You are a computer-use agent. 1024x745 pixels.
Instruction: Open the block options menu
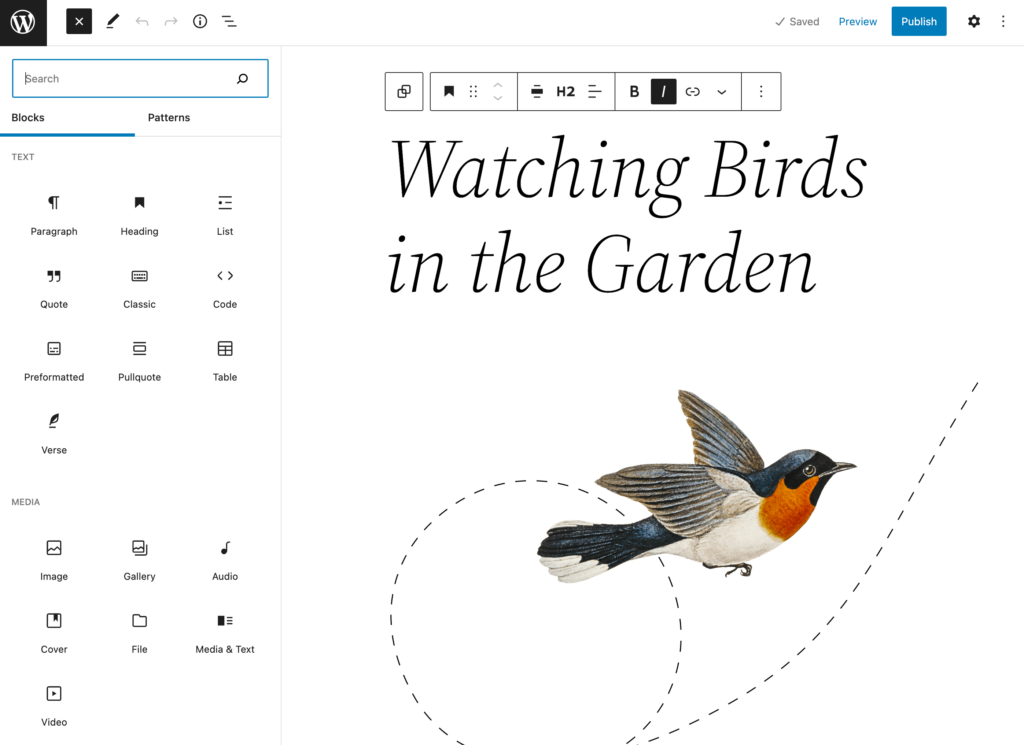[761, 91]
